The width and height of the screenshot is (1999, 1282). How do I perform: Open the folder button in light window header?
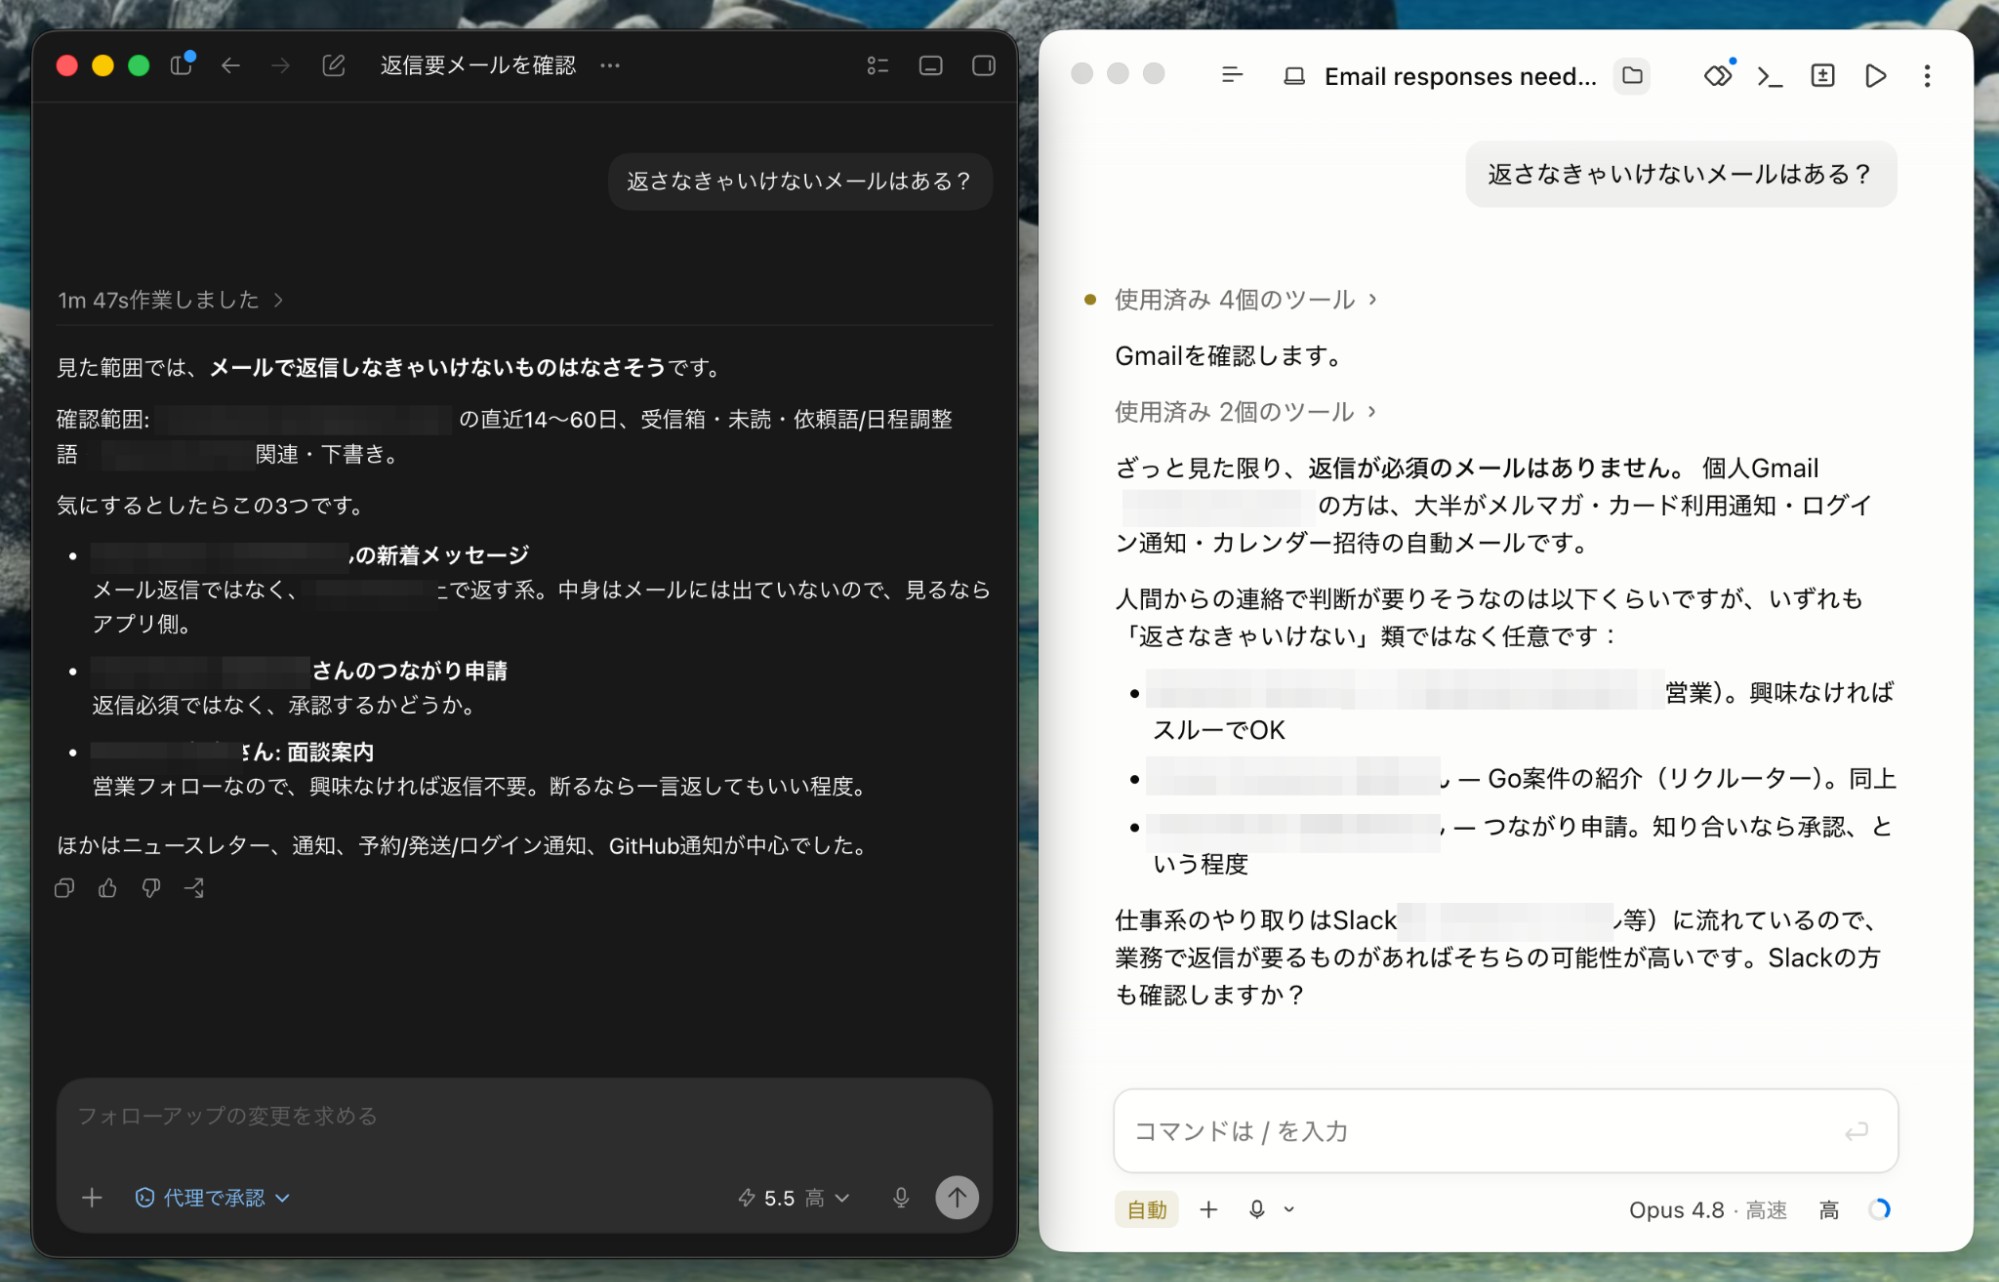(1632, 75)
